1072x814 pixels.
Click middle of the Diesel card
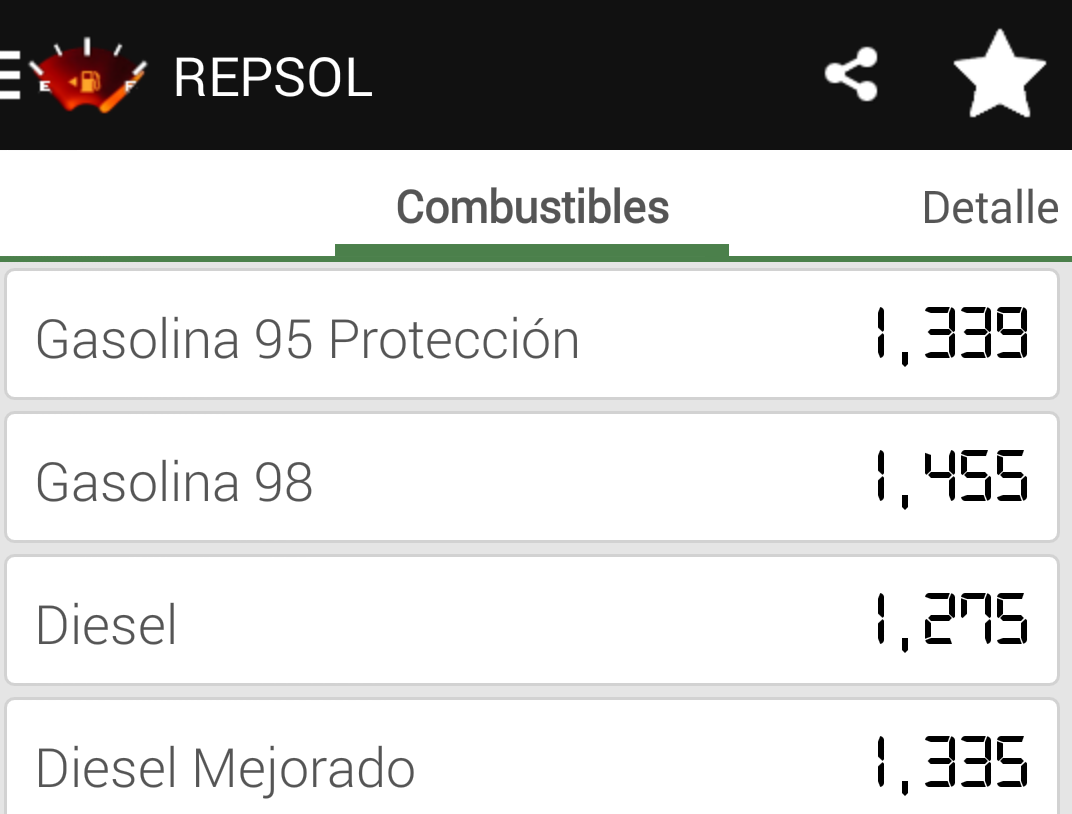[x=532, y=621]
